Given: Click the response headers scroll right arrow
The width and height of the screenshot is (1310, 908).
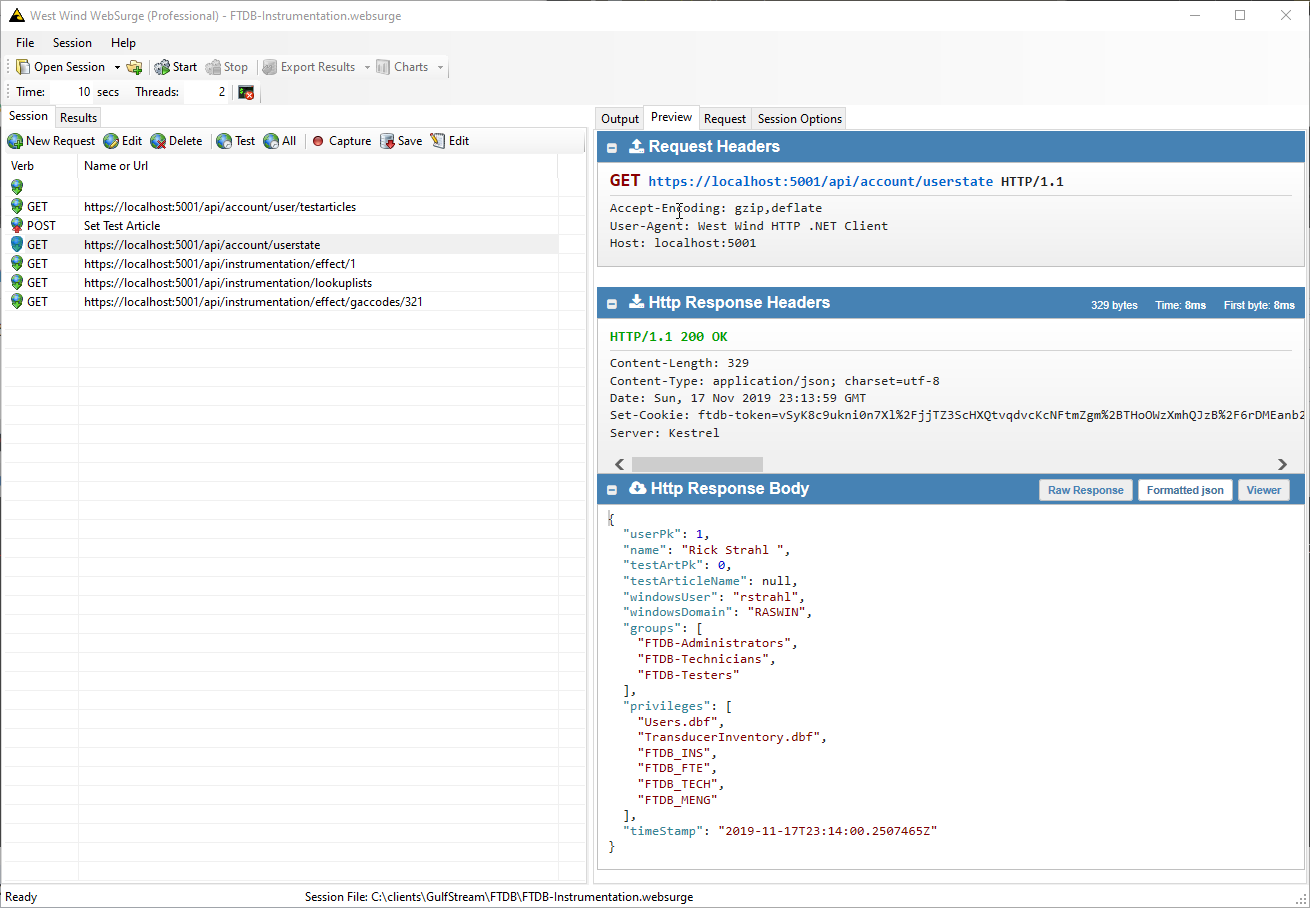Looking at the screenshot, I should click(x=1282, y=464).
